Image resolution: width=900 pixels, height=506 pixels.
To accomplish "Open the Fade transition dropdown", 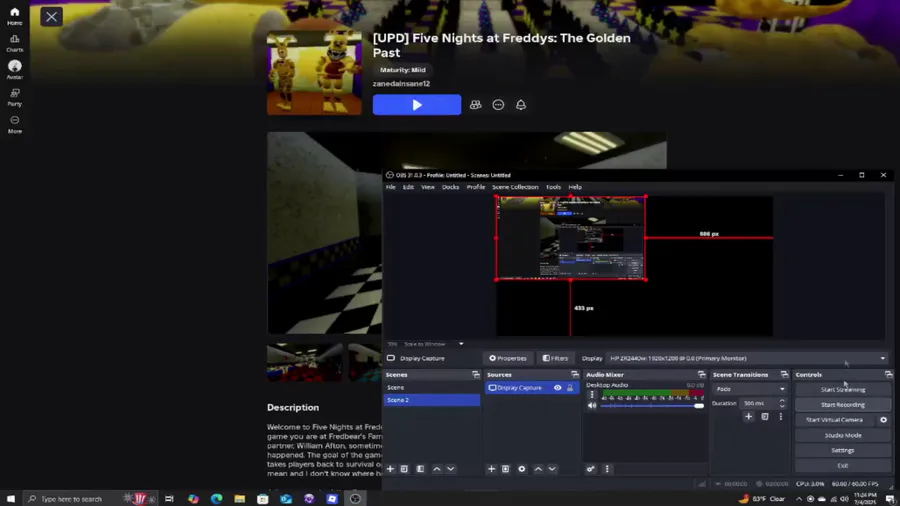I will click(750, 389).
